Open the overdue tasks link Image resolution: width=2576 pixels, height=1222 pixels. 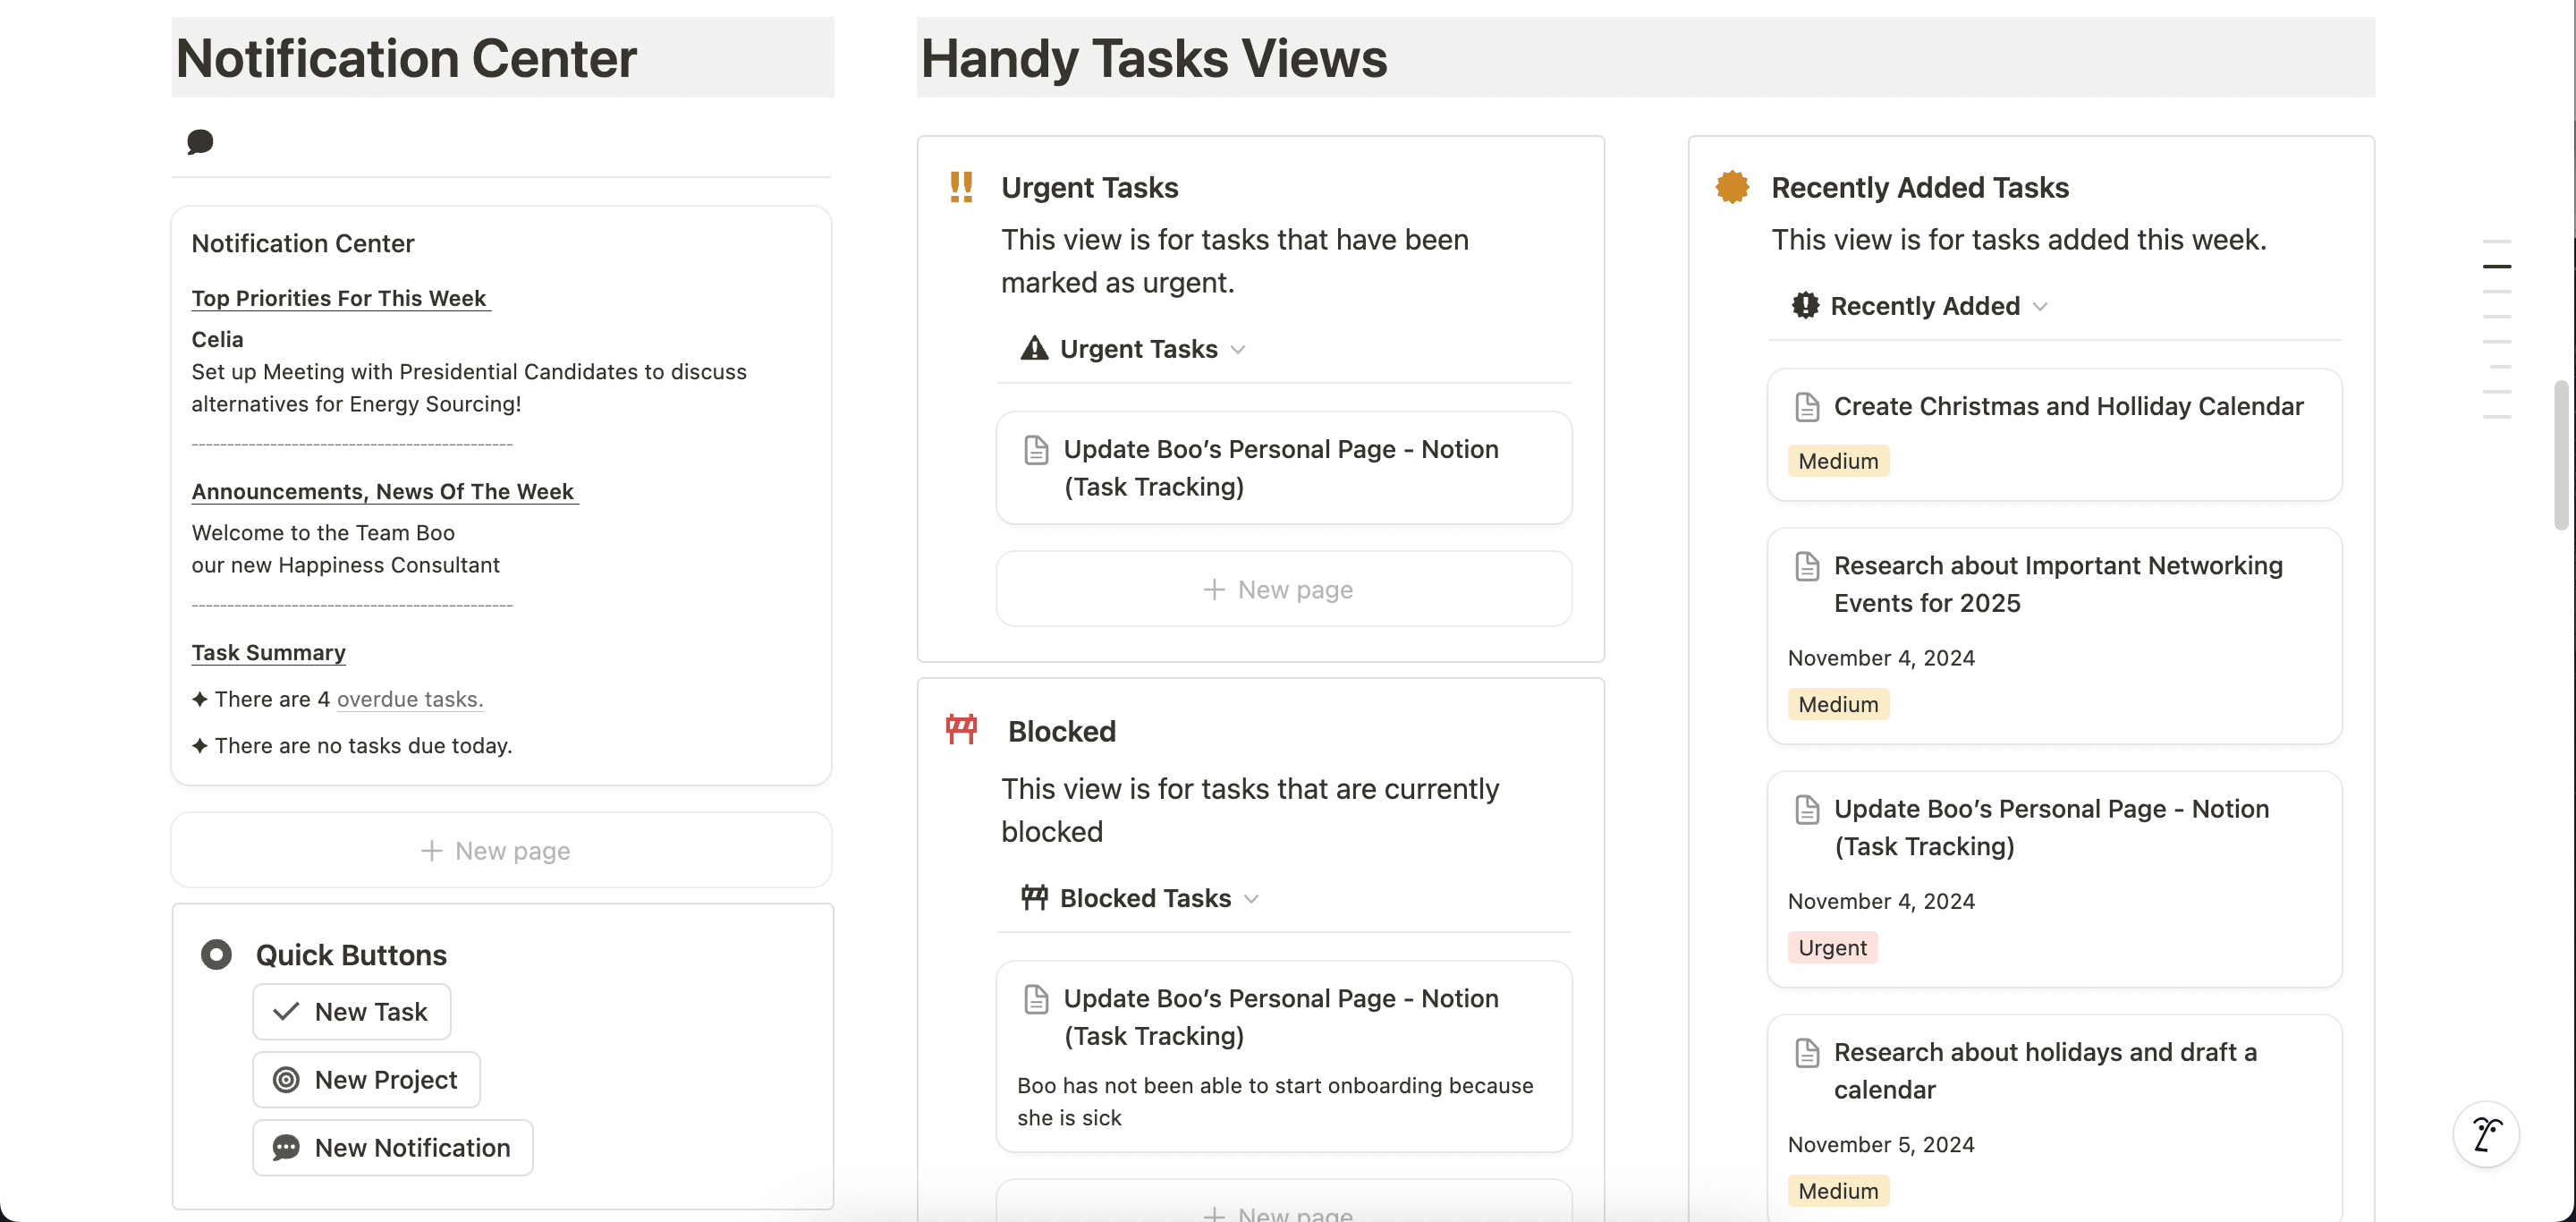(410, 699)
